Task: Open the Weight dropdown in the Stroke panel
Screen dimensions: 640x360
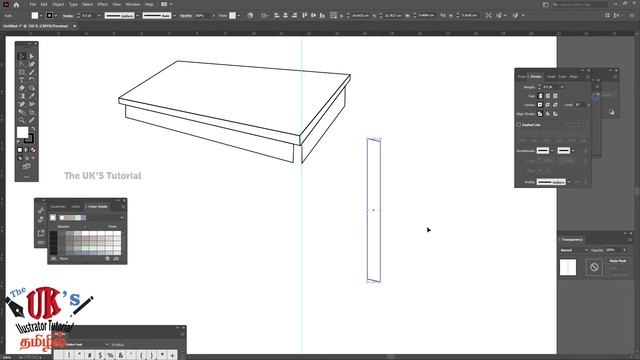Action: [562, 87]
